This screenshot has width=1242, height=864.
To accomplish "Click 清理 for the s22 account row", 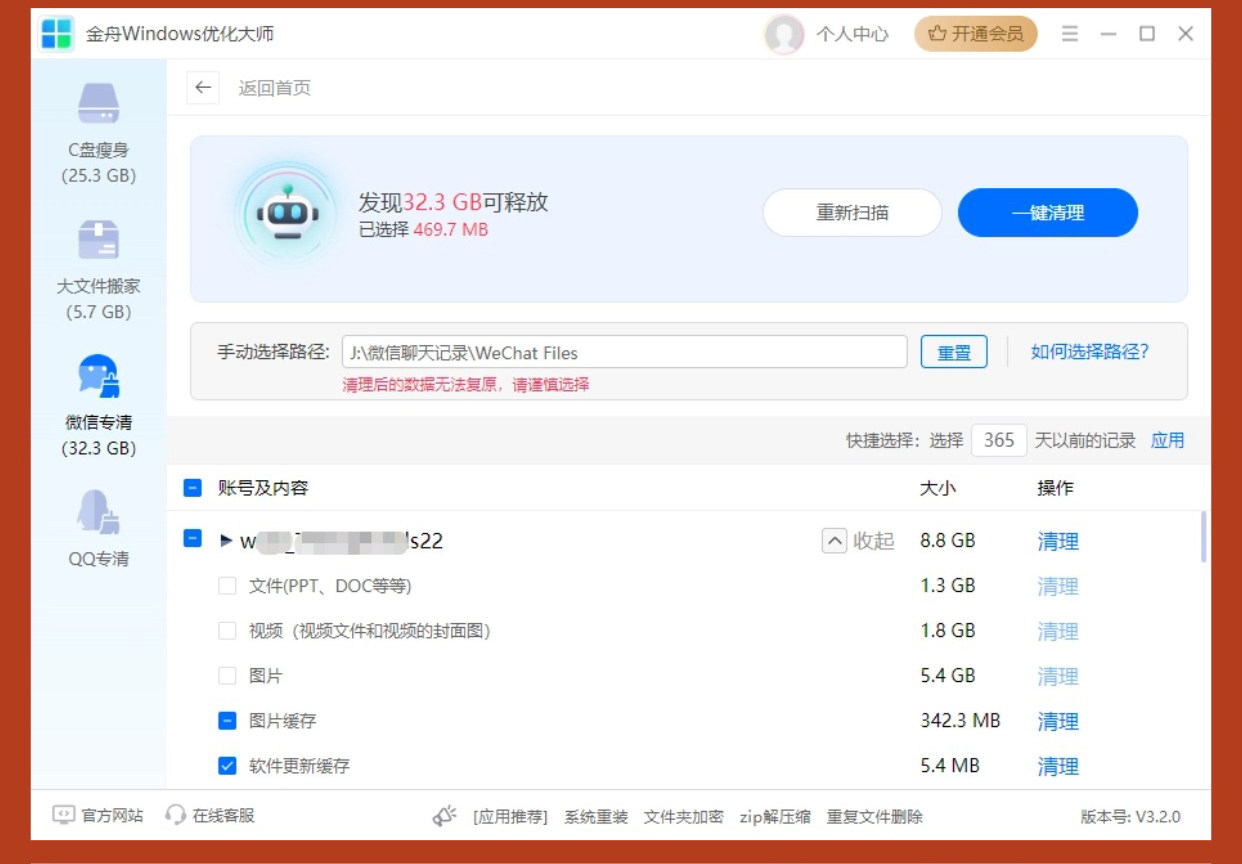I will (1058, 541).
